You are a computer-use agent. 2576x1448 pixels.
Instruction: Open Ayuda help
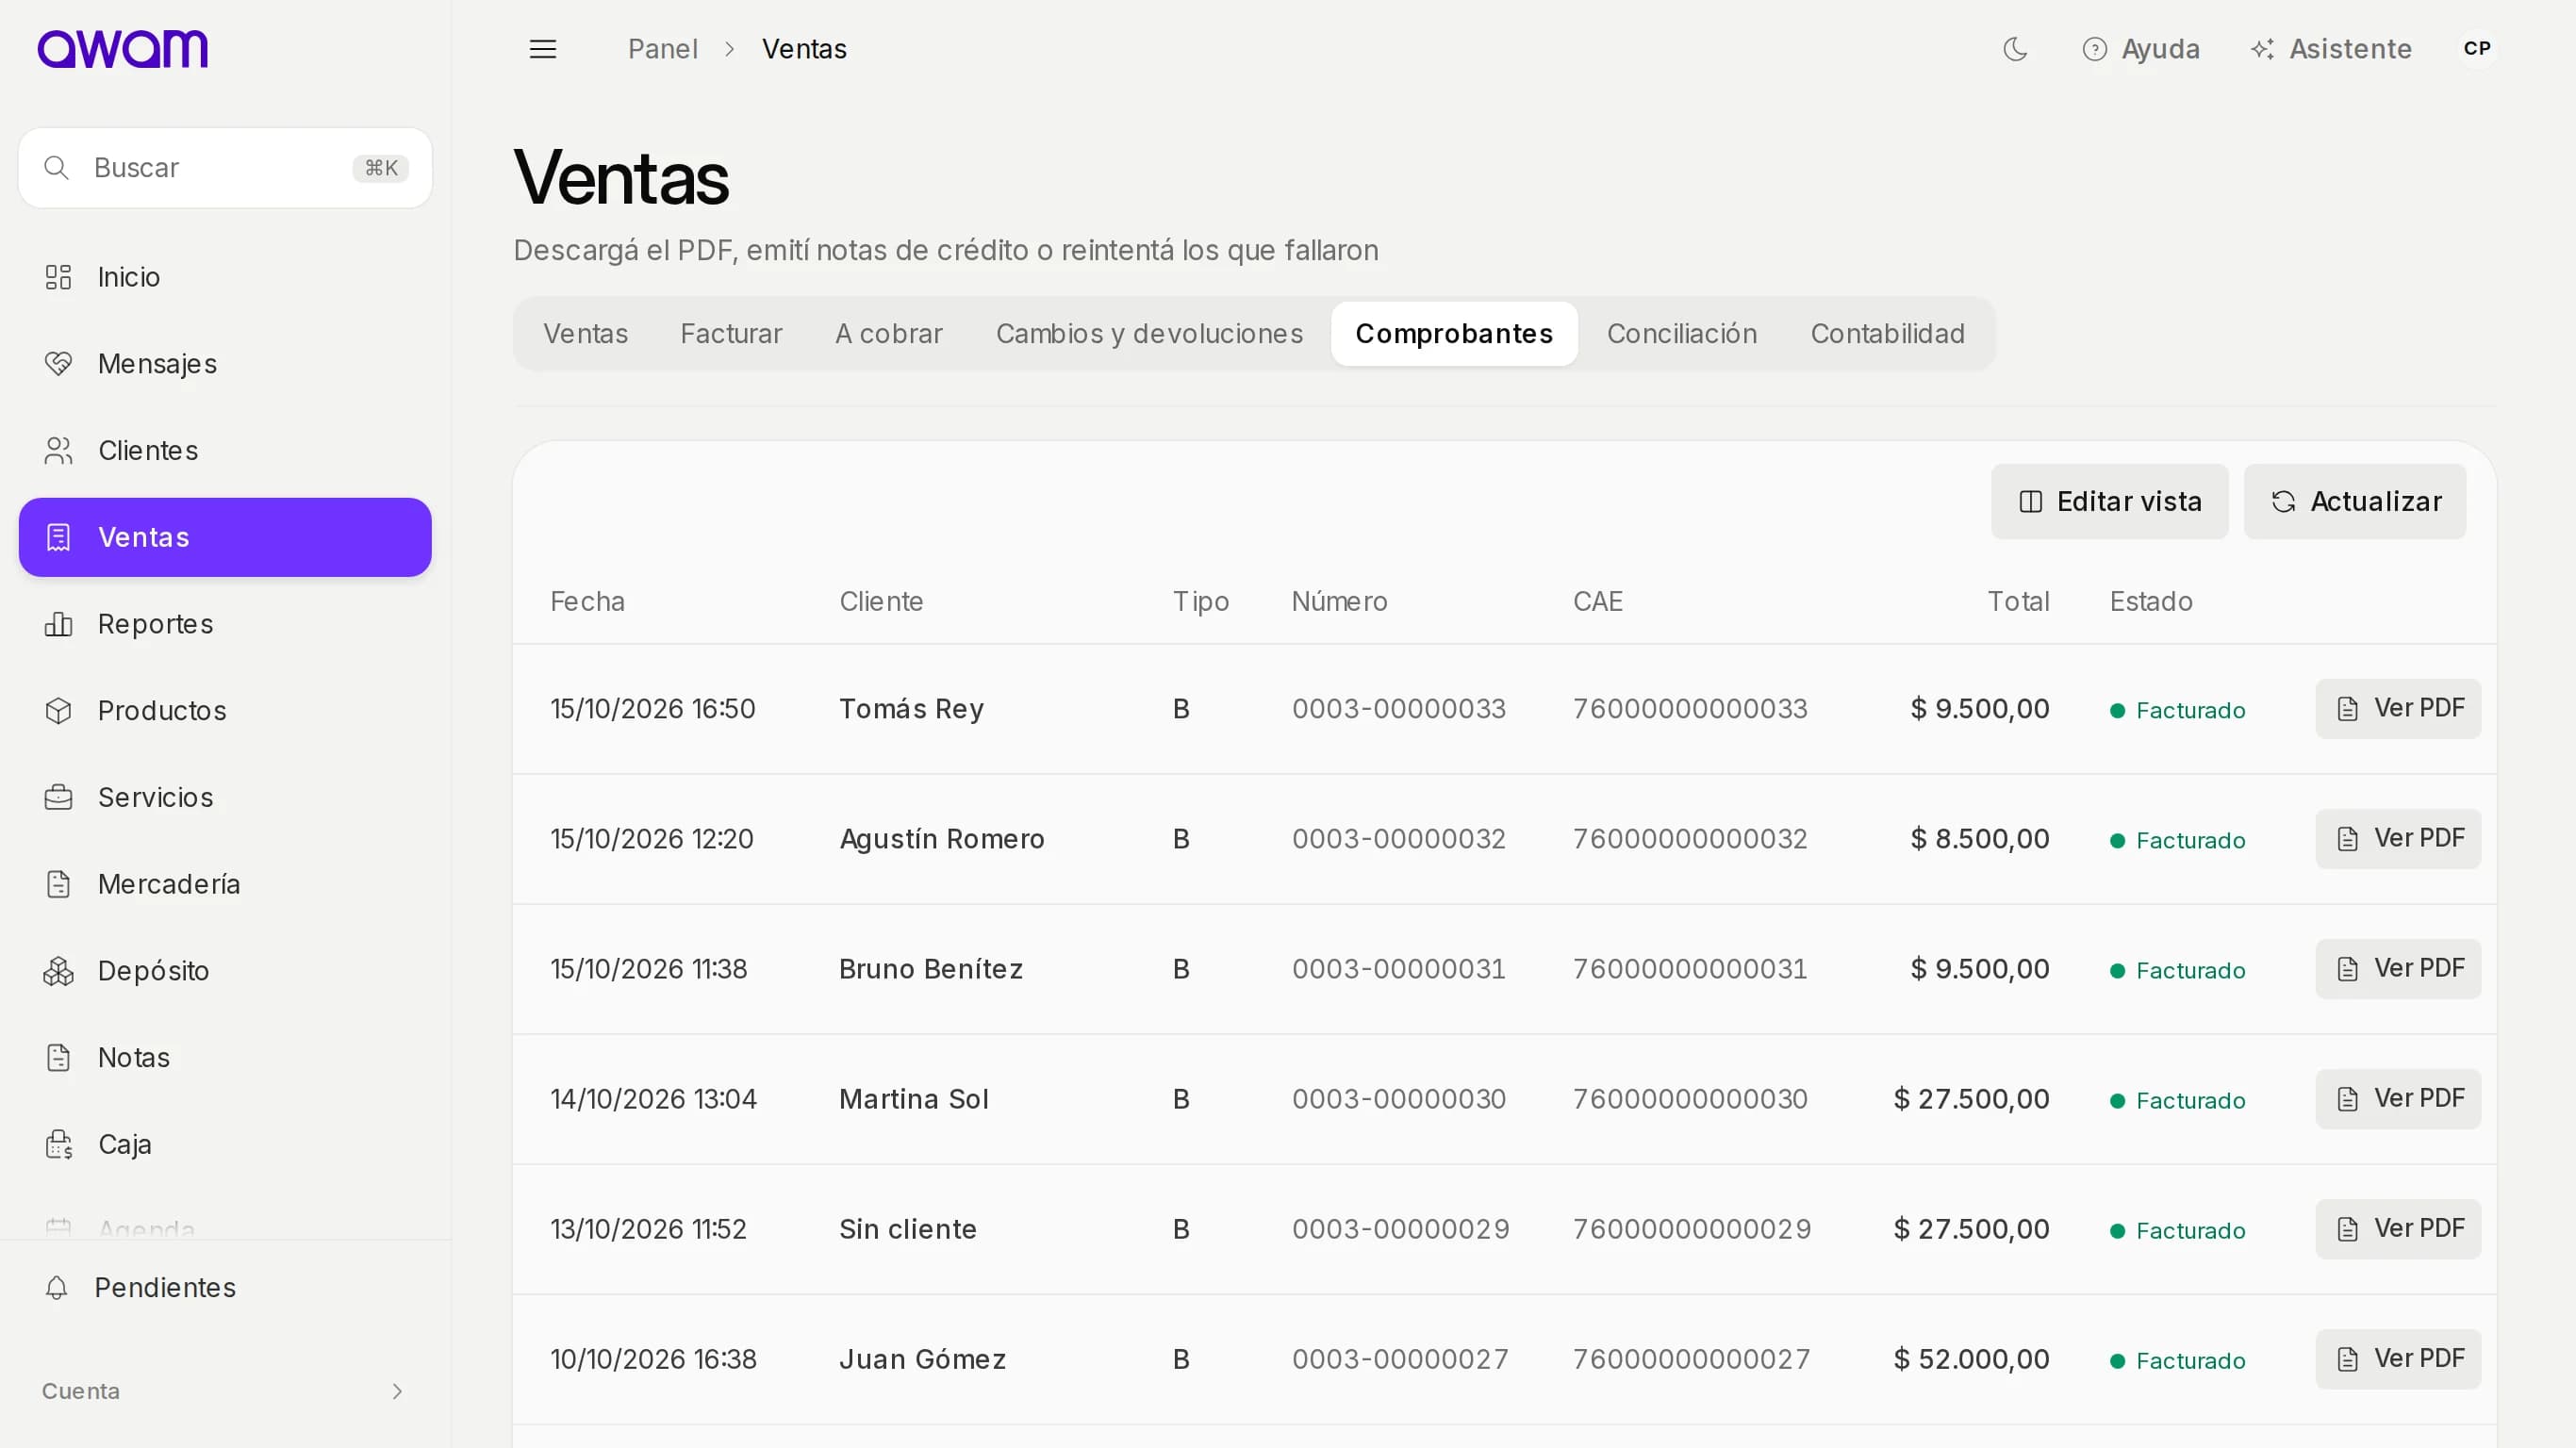pos(2141,49)
